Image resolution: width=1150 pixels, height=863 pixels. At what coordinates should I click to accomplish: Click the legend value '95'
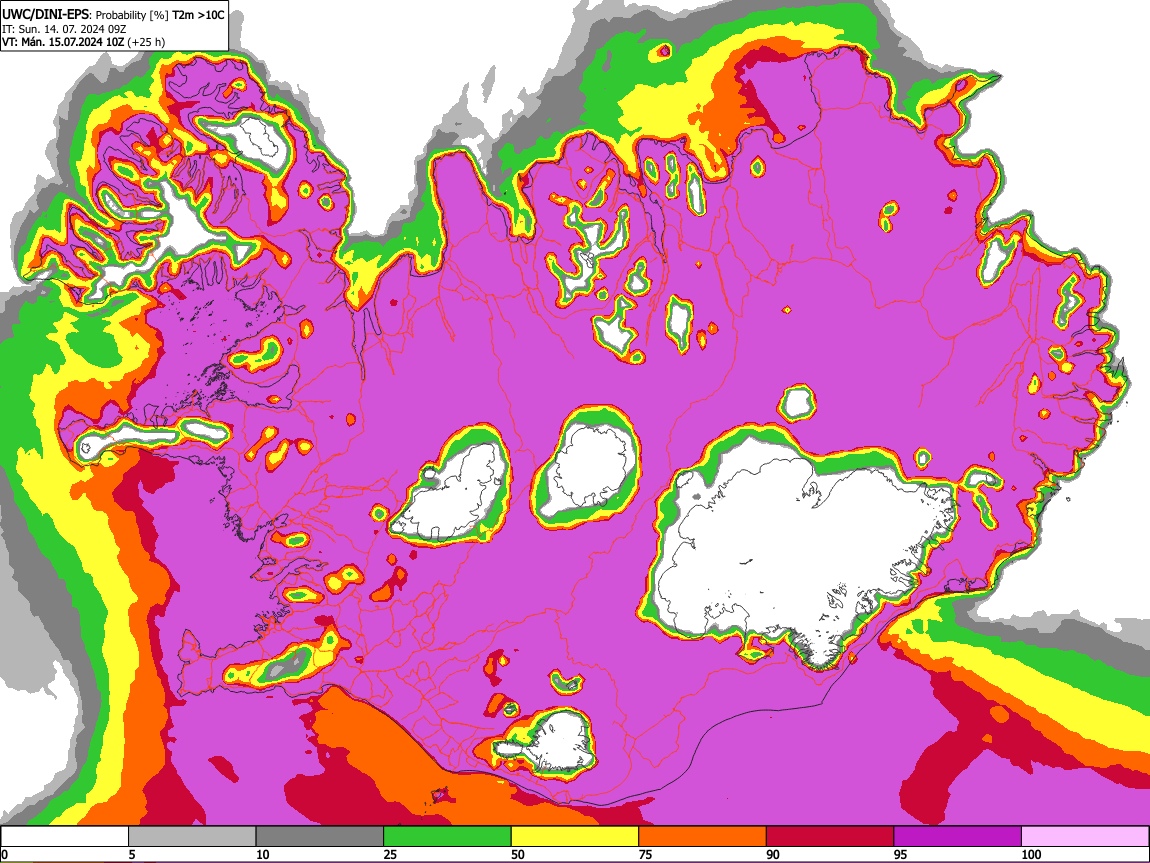click(901, 854)
